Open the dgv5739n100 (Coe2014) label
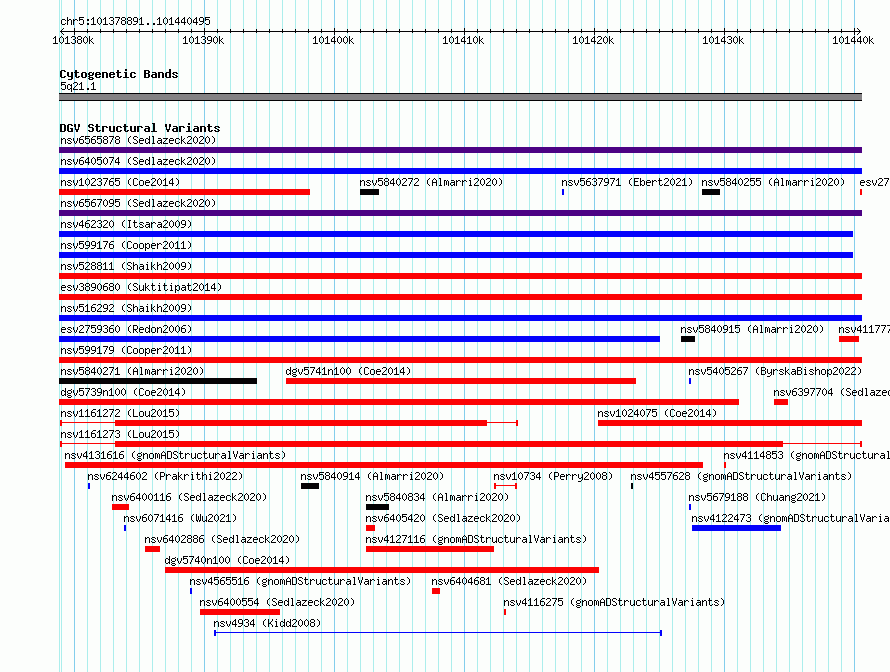 click(x=123, y=392)
